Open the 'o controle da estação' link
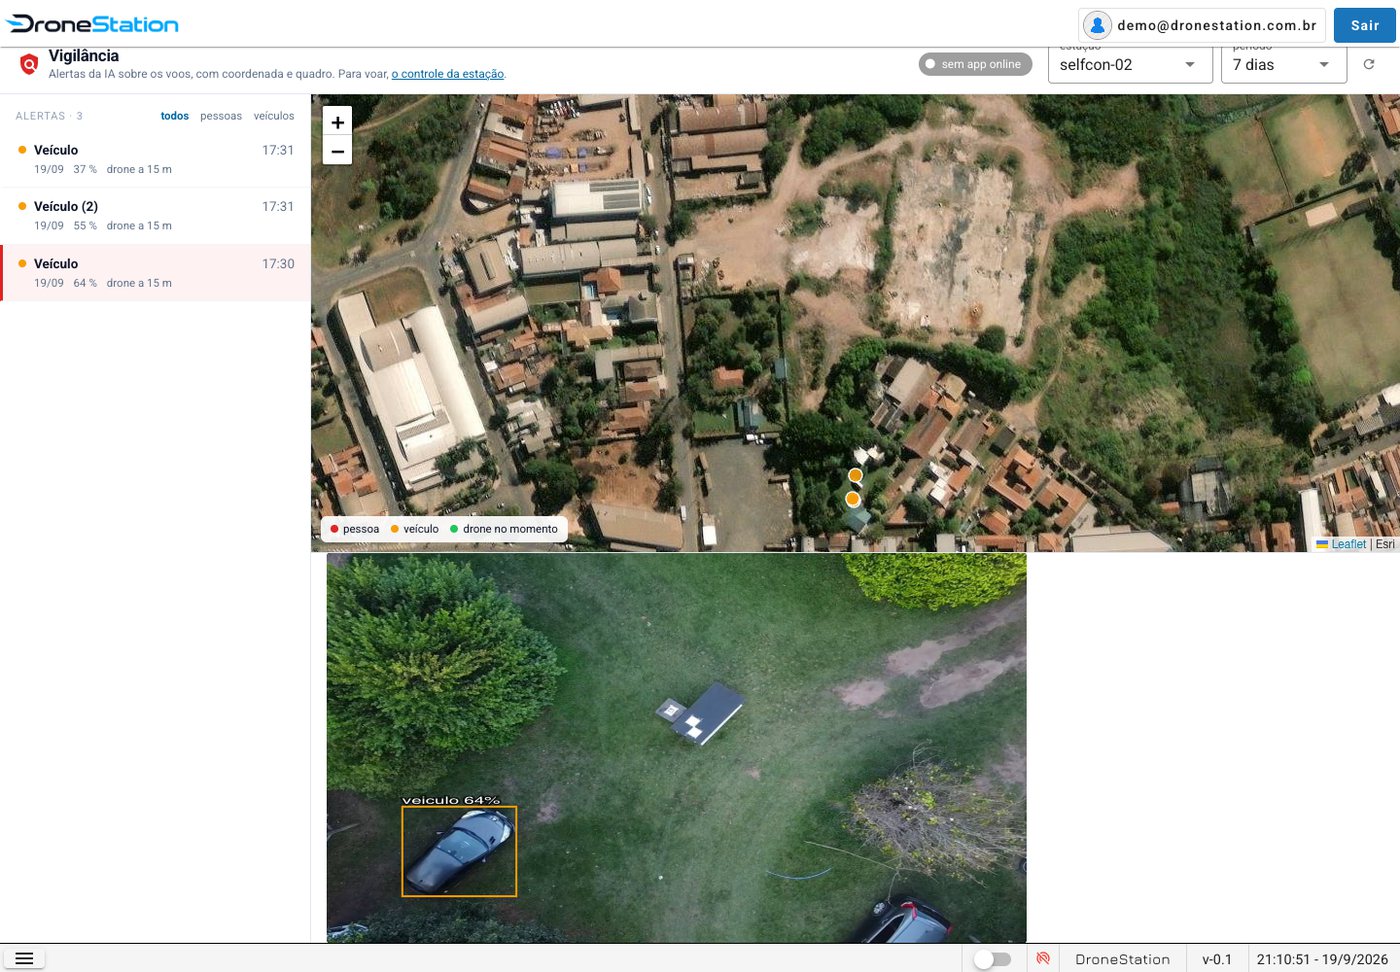1400x972 pixels. coord(448,74)
